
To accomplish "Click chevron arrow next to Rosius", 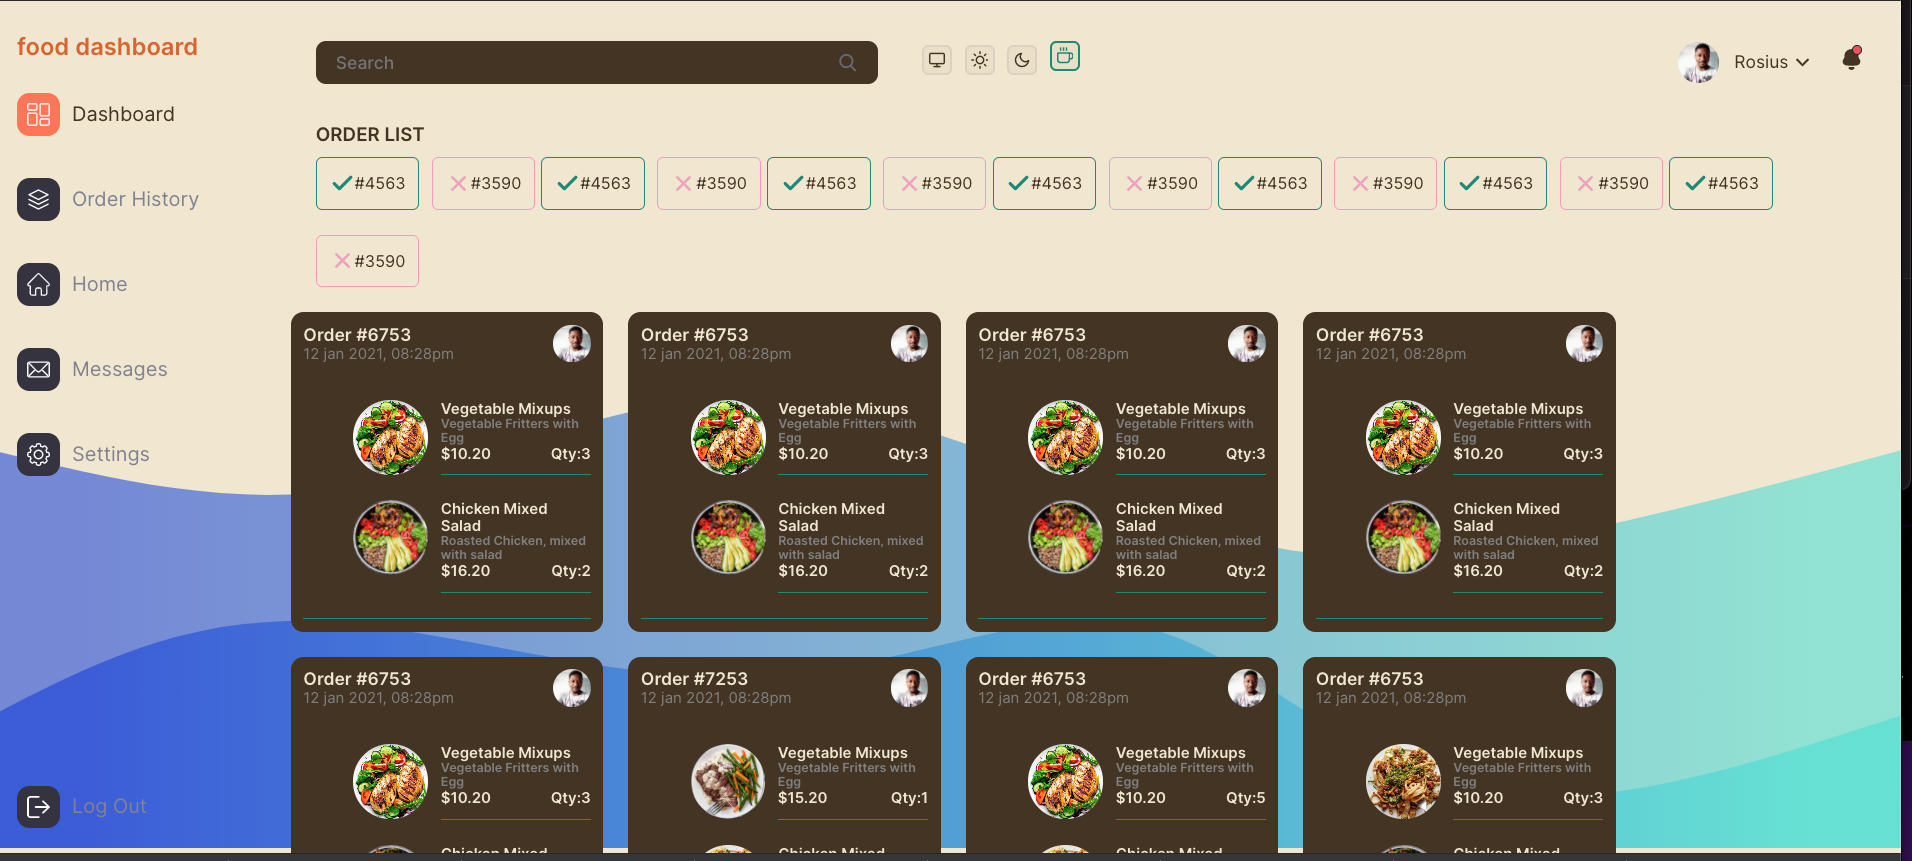I will click(1802, 62).
